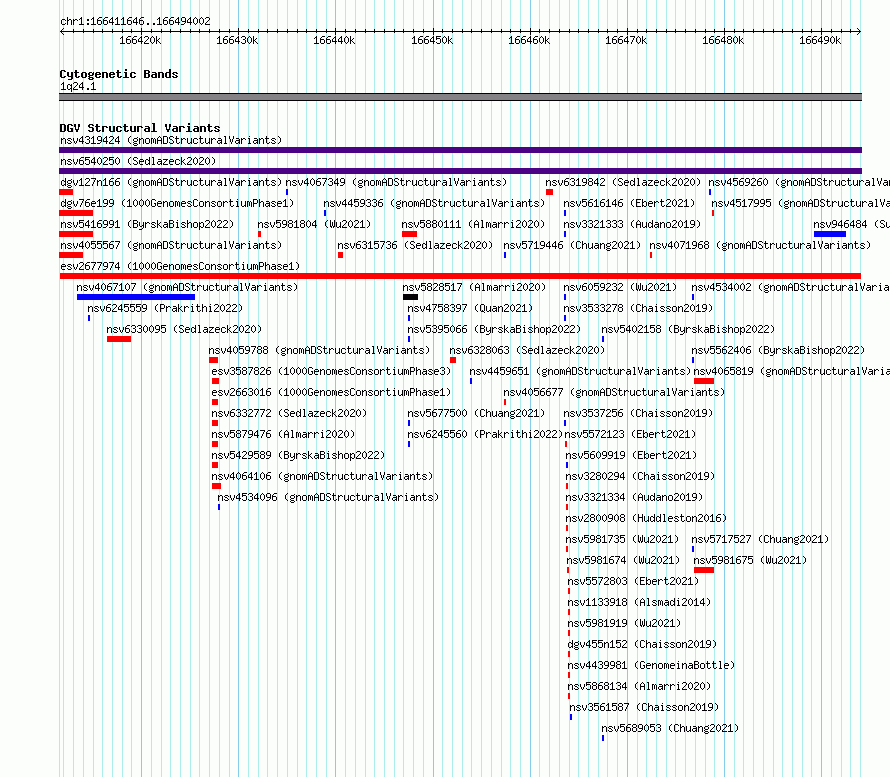Screen dimensions: 890x777
Task: Click nsv4064106 variant label
Action: click(322, 476)
